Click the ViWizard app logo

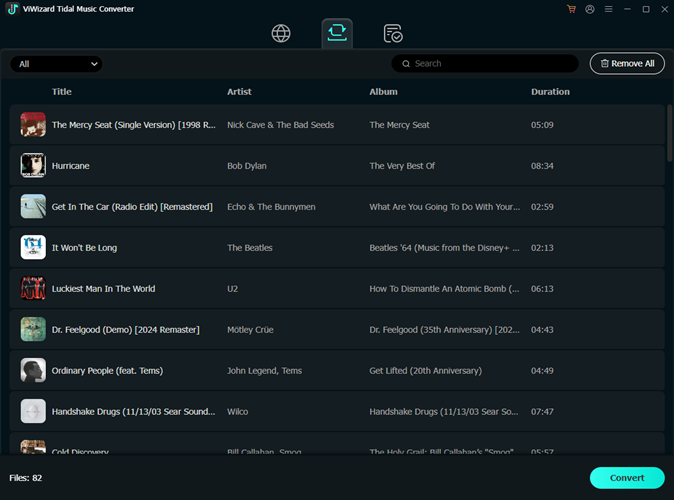click(x=12, y=9)
